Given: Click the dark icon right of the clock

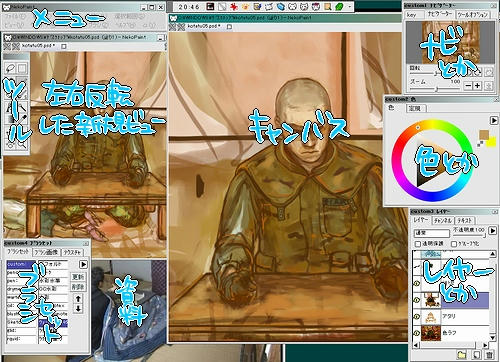Looking at the screenshot, I should coord(210,6).
